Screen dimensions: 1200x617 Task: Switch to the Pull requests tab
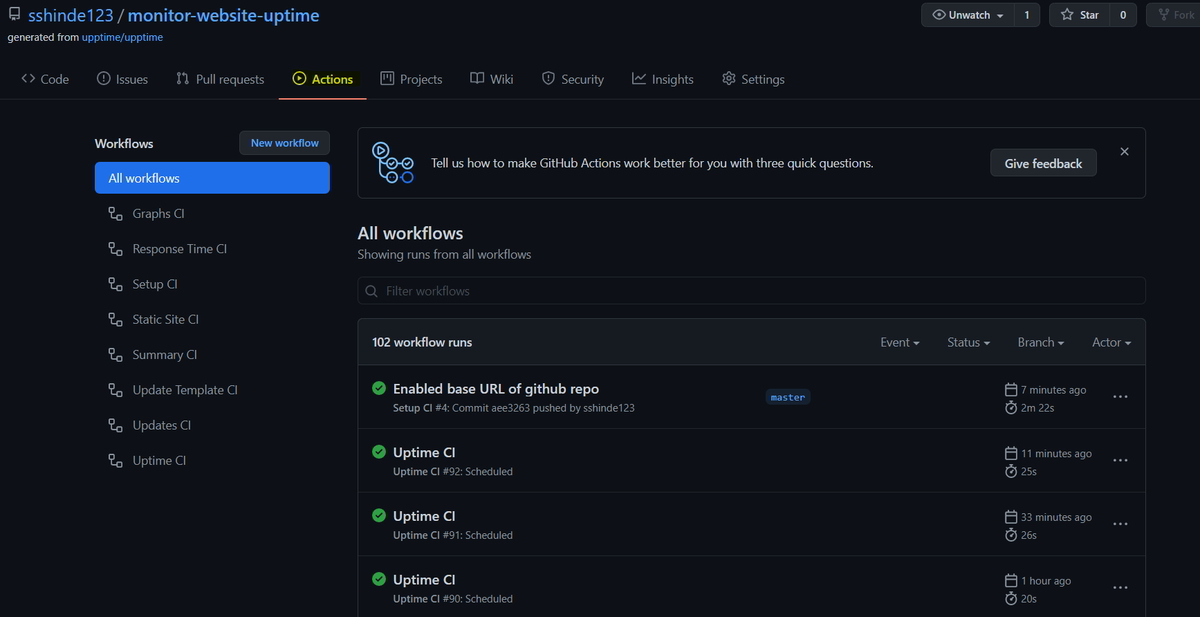pyautogui.click(x=220, y=78)
